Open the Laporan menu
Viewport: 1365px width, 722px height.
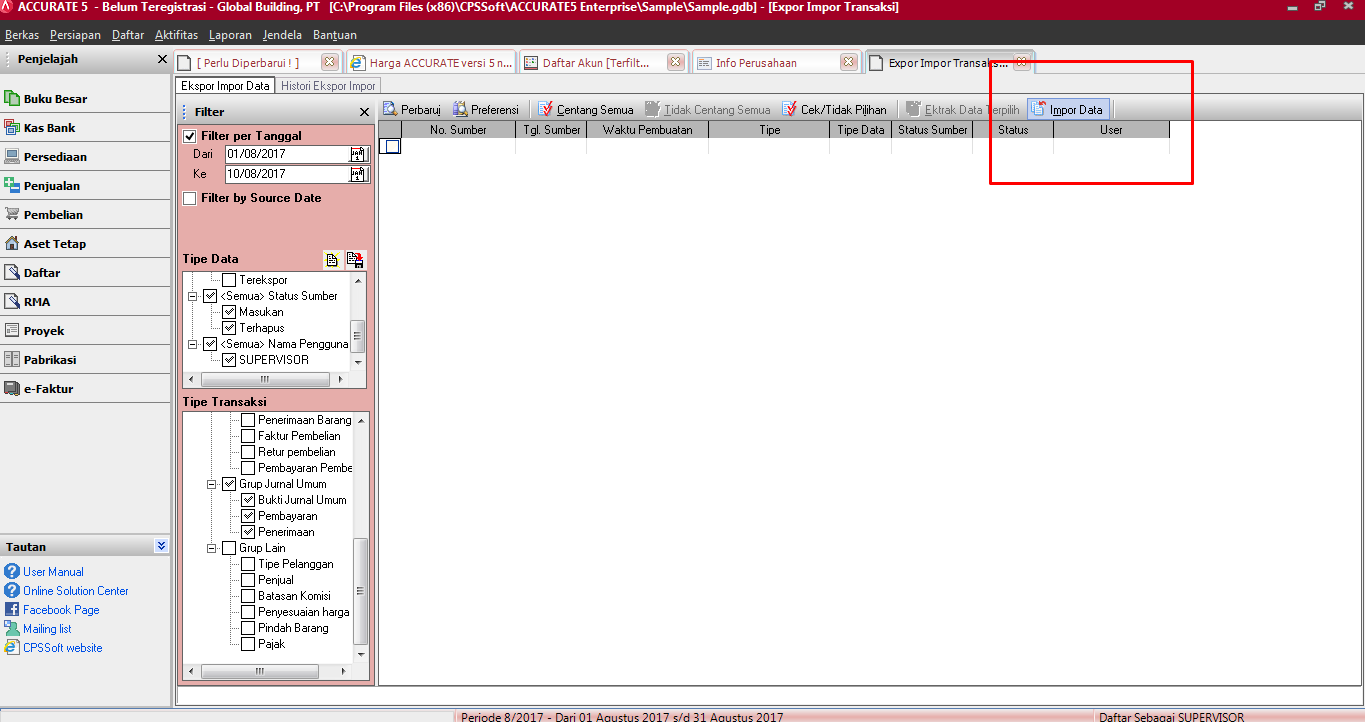(230, 35)
